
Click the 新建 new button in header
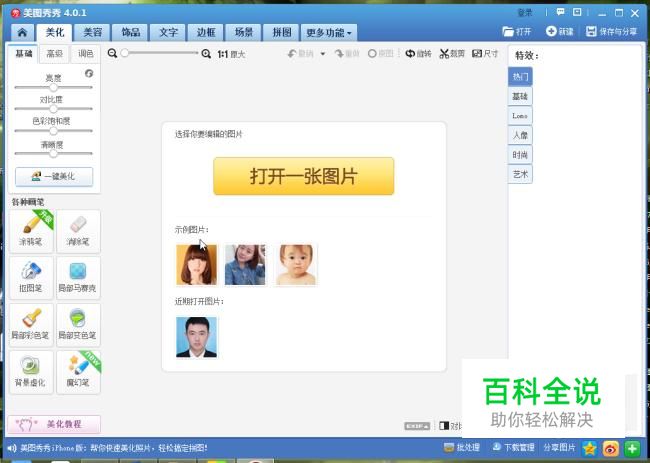pos(560,32)
